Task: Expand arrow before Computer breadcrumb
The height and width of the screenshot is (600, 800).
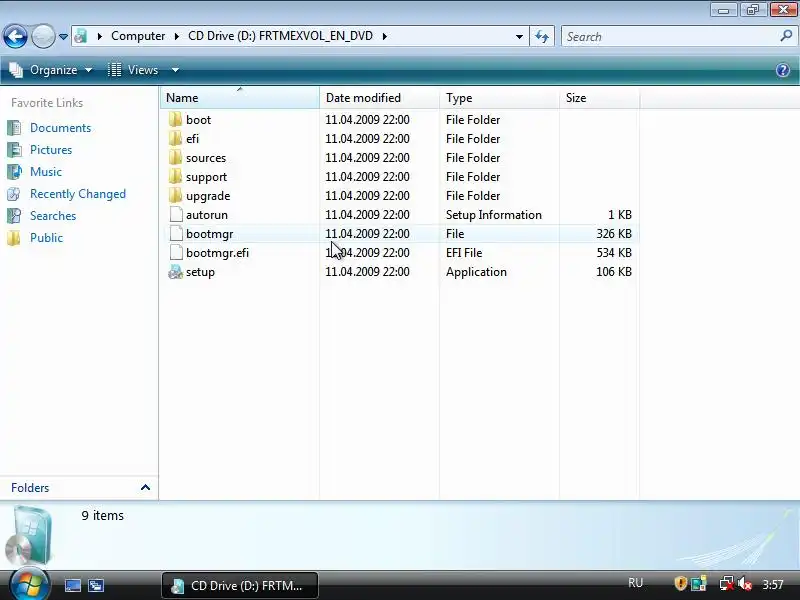Action: [x=99, y=36]
